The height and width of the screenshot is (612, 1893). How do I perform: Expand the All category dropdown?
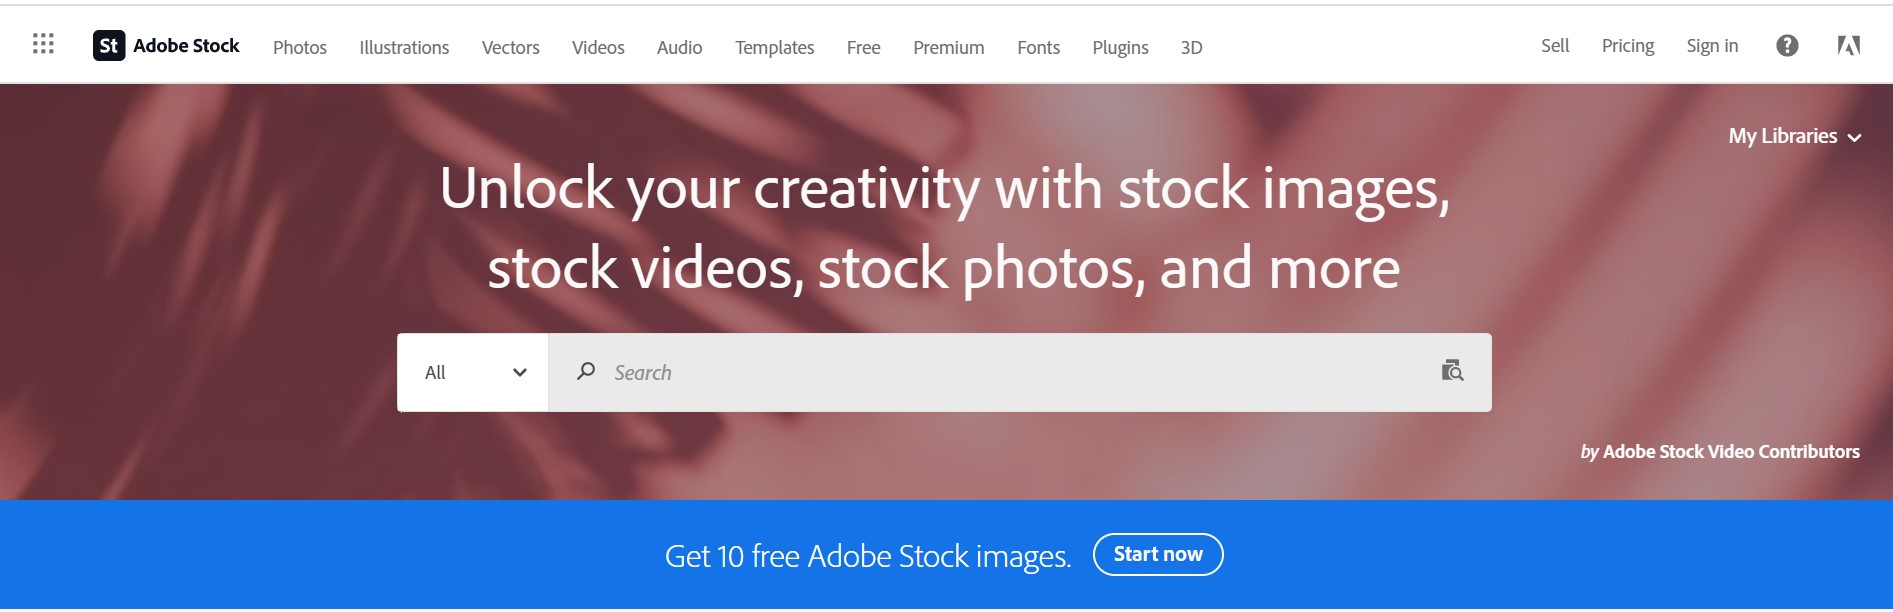point(473,372)
